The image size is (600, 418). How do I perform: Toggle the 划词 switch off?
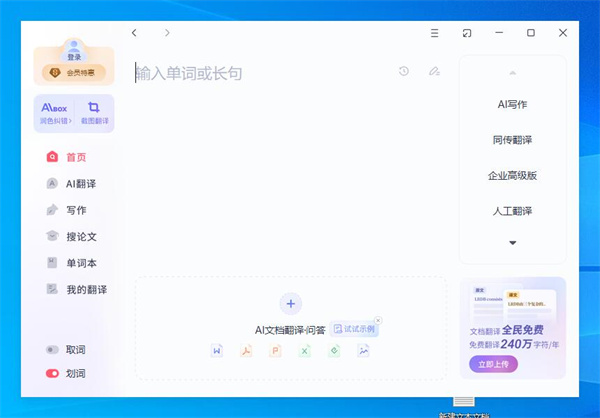(52, 373)
